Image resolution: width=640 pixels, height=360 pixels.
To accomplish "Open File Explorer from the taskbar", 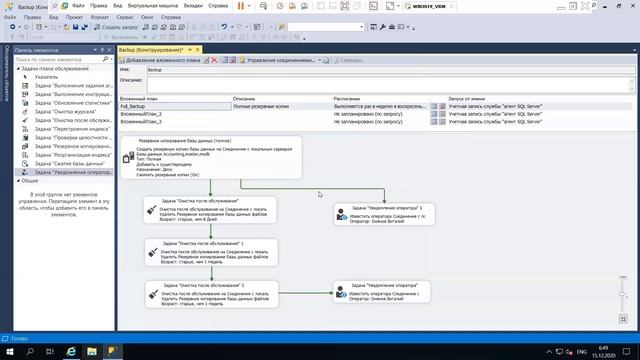I will 92,351.
